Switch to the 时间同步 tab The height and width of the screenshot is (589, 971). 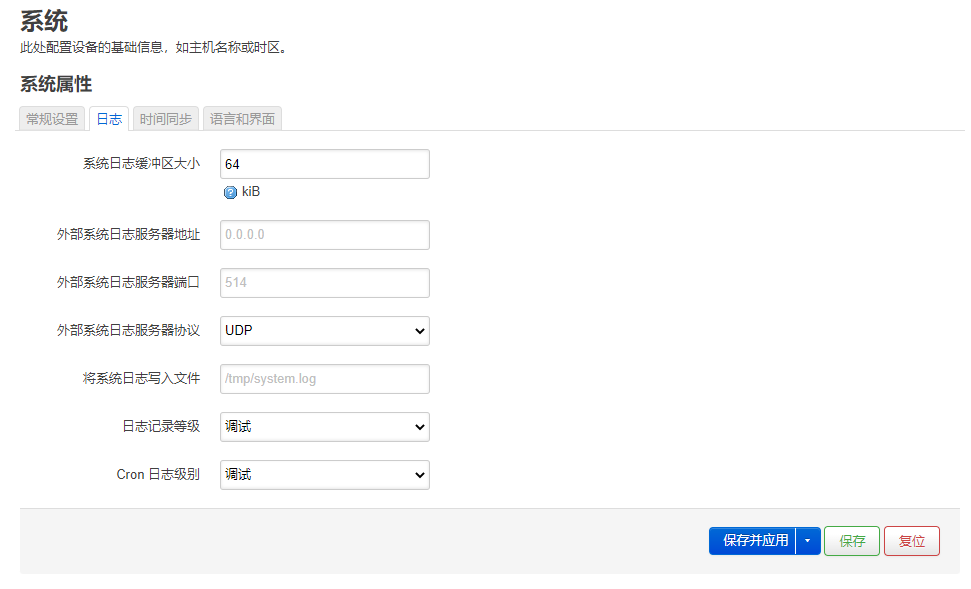[x=166, y=119]
